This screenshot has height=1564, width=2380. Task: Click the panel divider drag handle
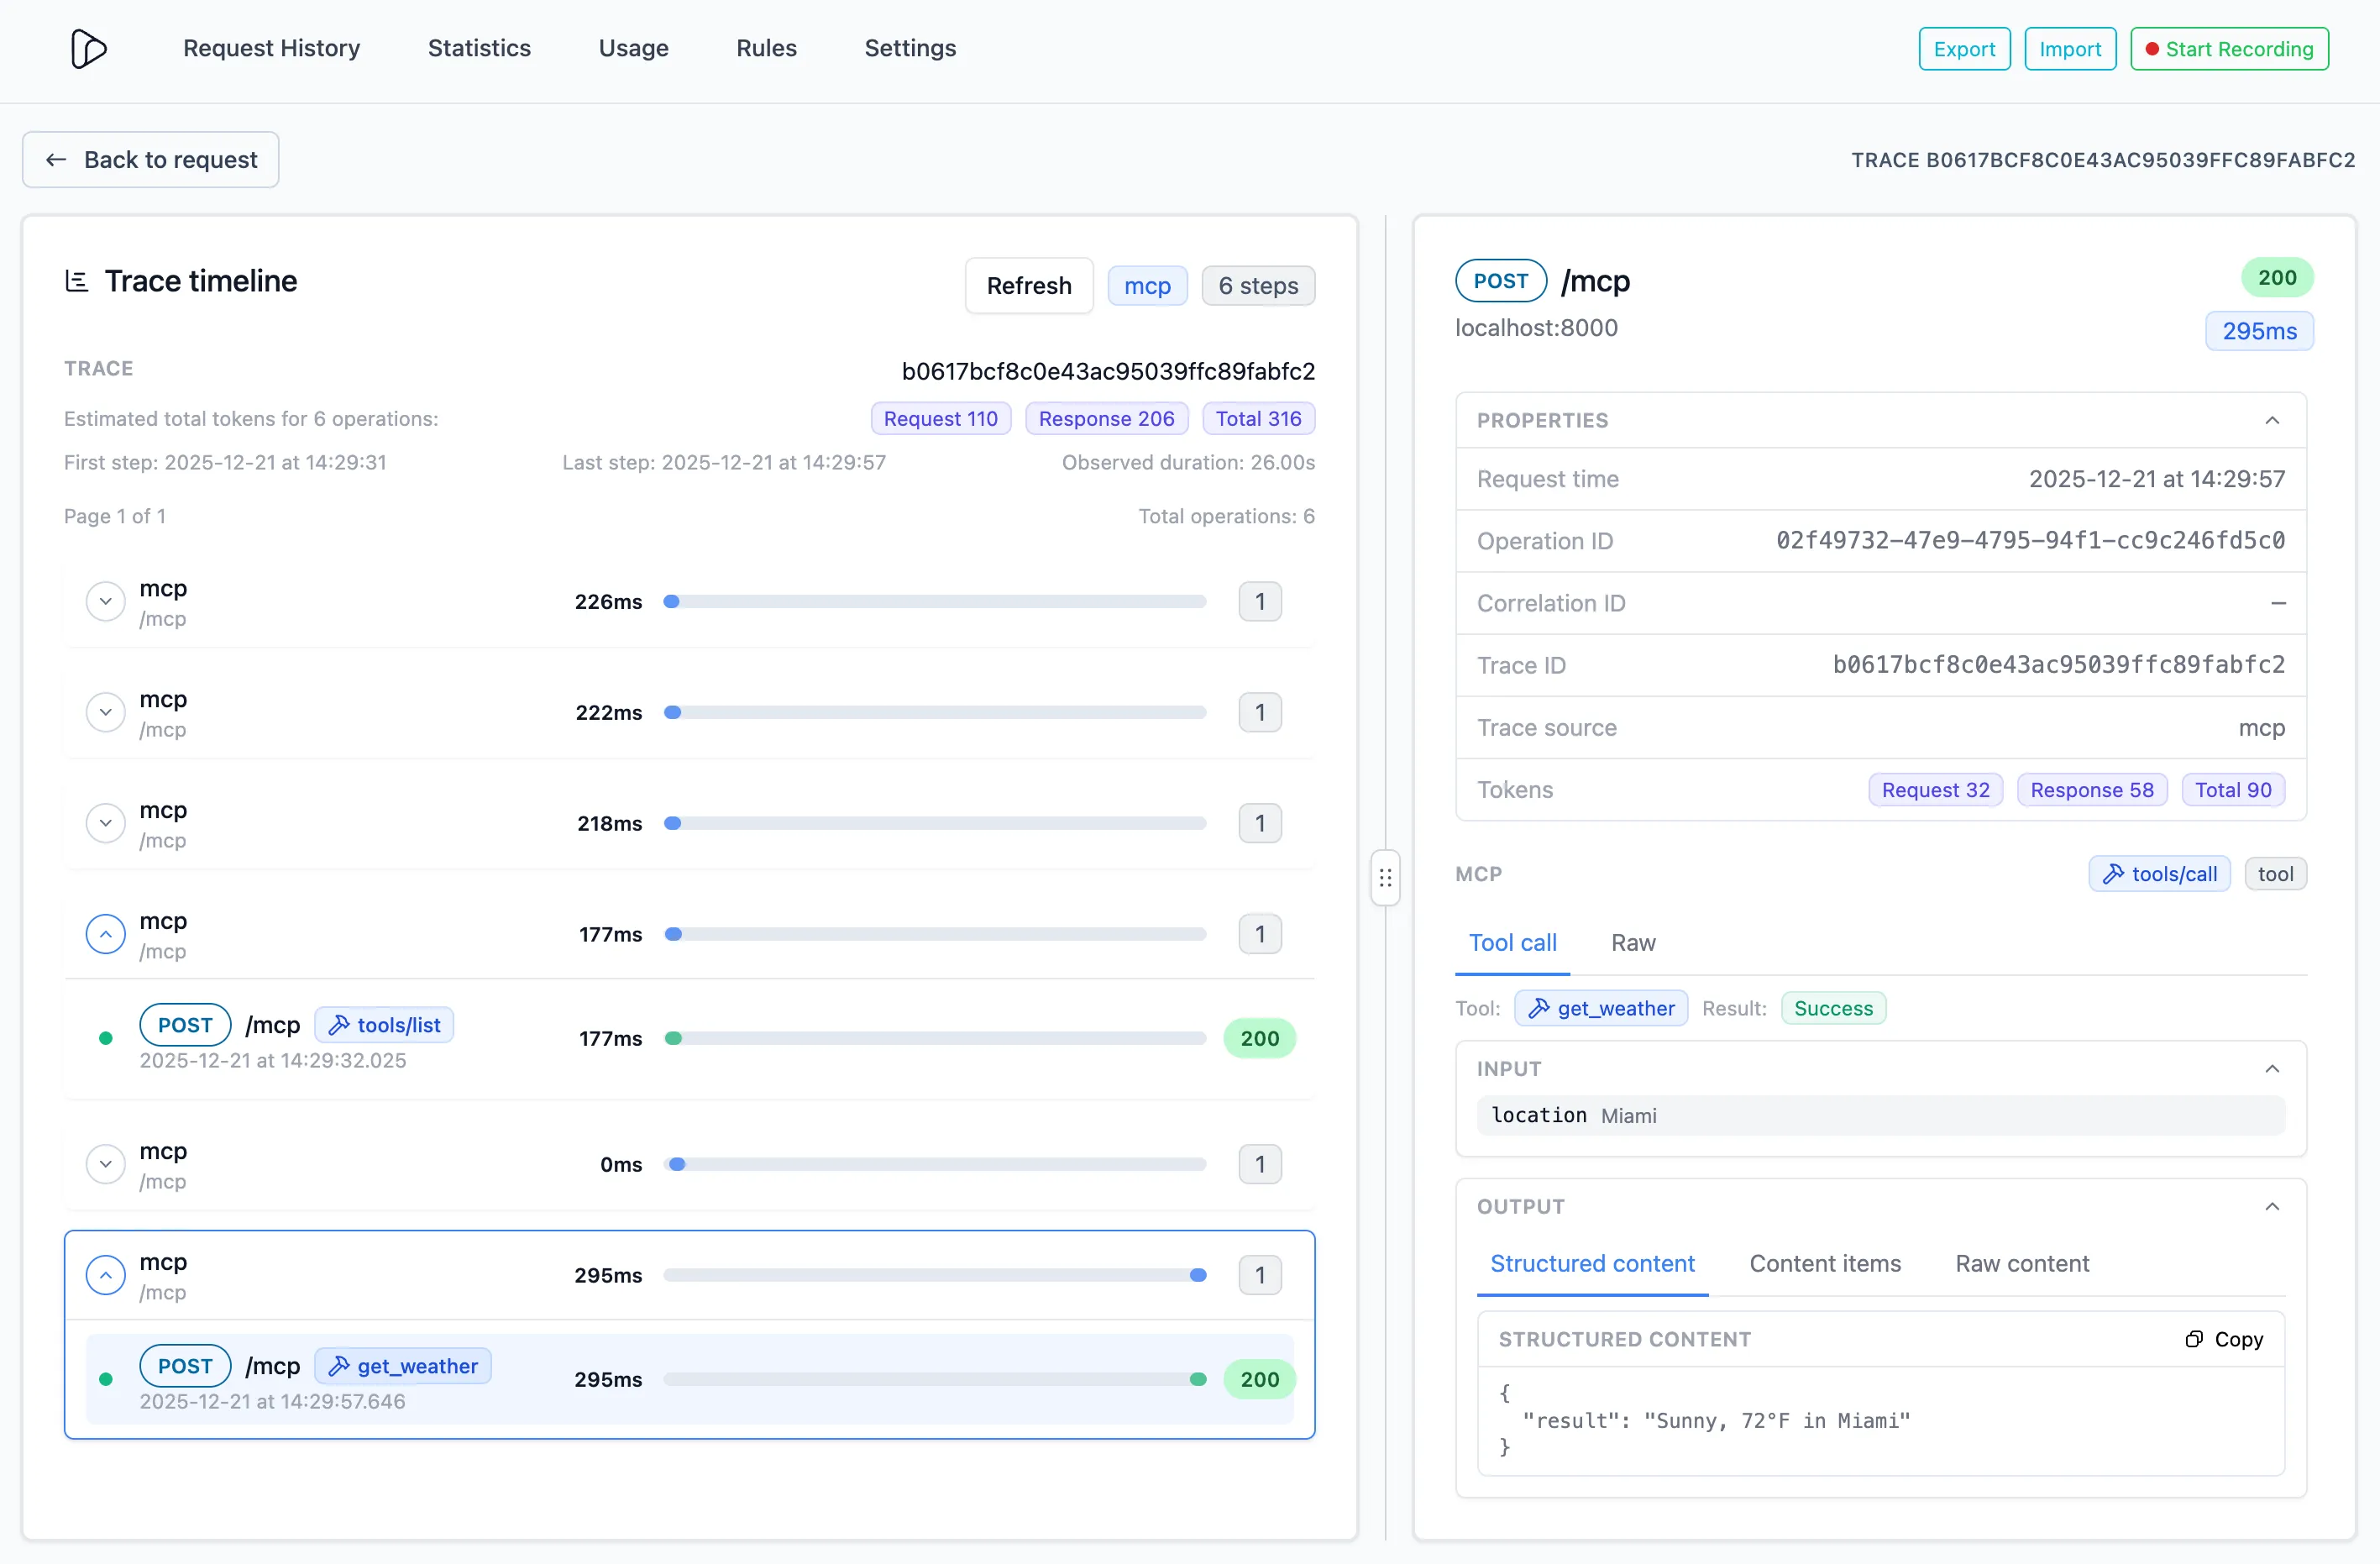click(1385, 878)
